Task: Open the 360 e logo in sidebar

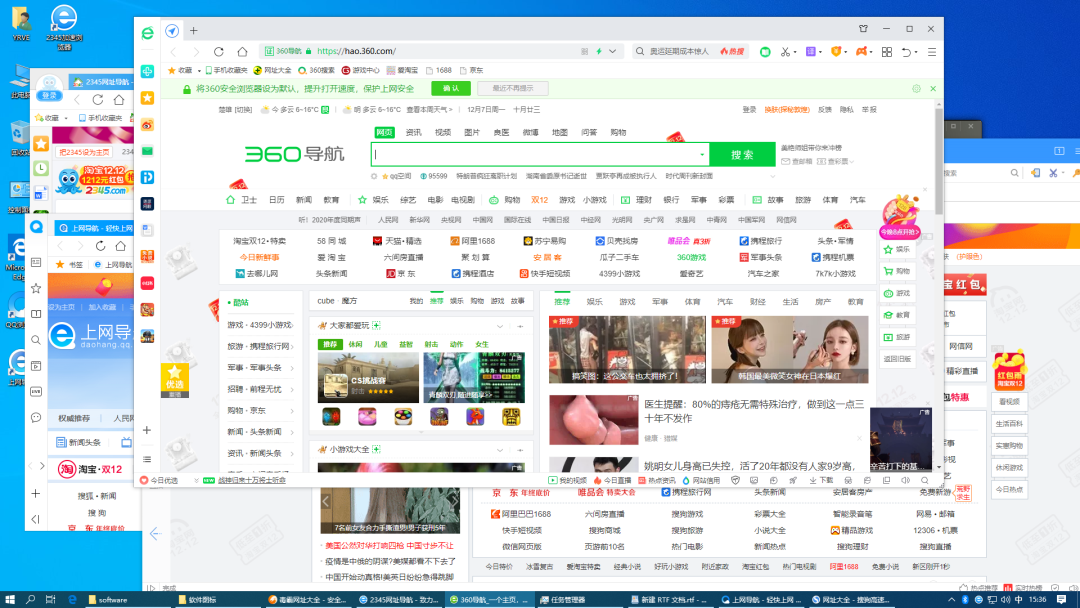Action: pos(147,33)
